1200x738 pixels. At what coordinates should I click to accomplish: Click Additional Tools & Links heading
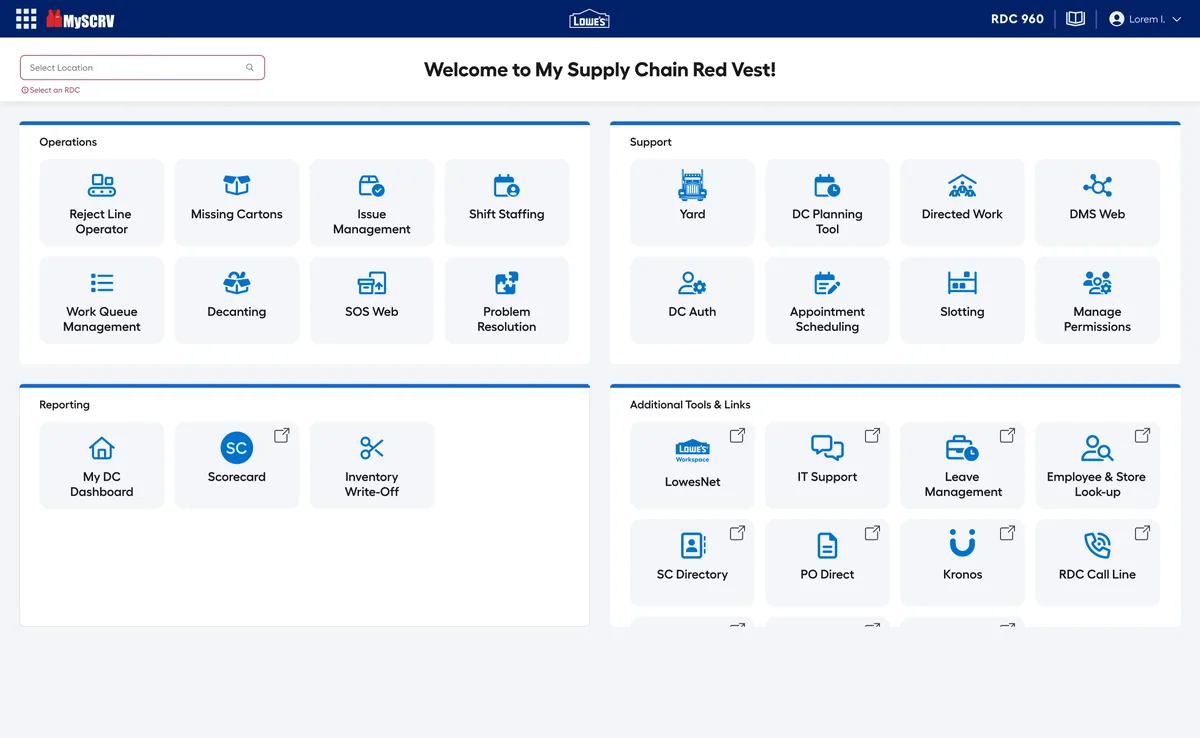pyautogui.click(x=690, y=405)
